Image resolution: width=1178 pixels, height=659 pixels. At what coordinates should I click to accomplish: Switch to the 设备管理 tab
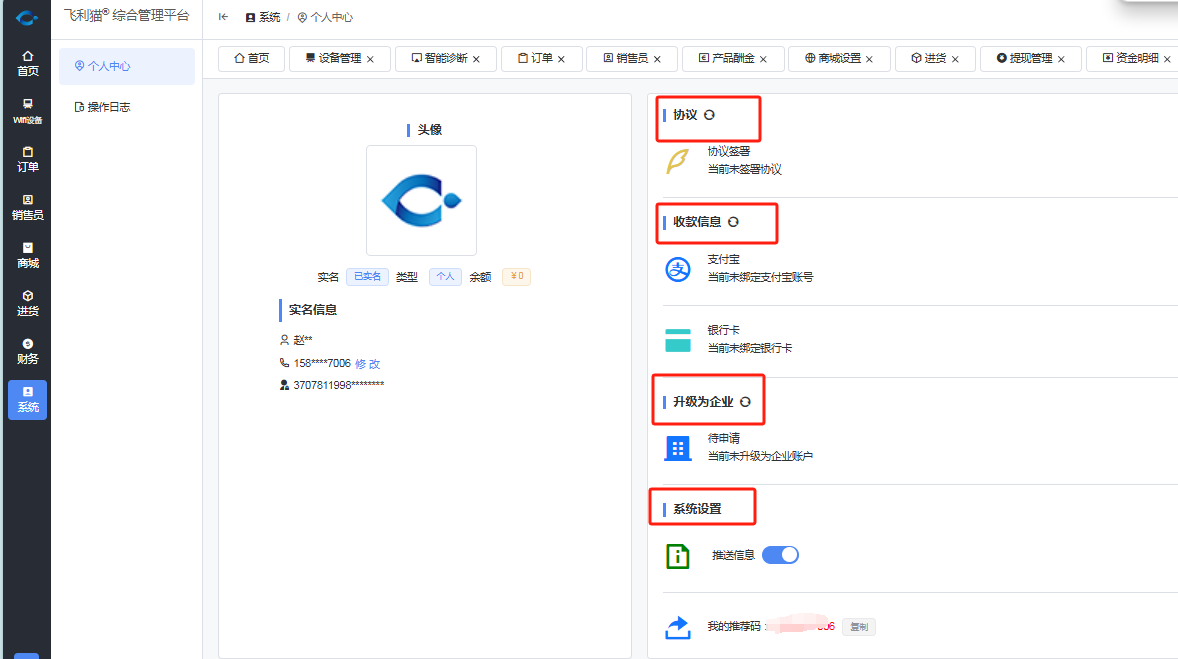point(333,59)
